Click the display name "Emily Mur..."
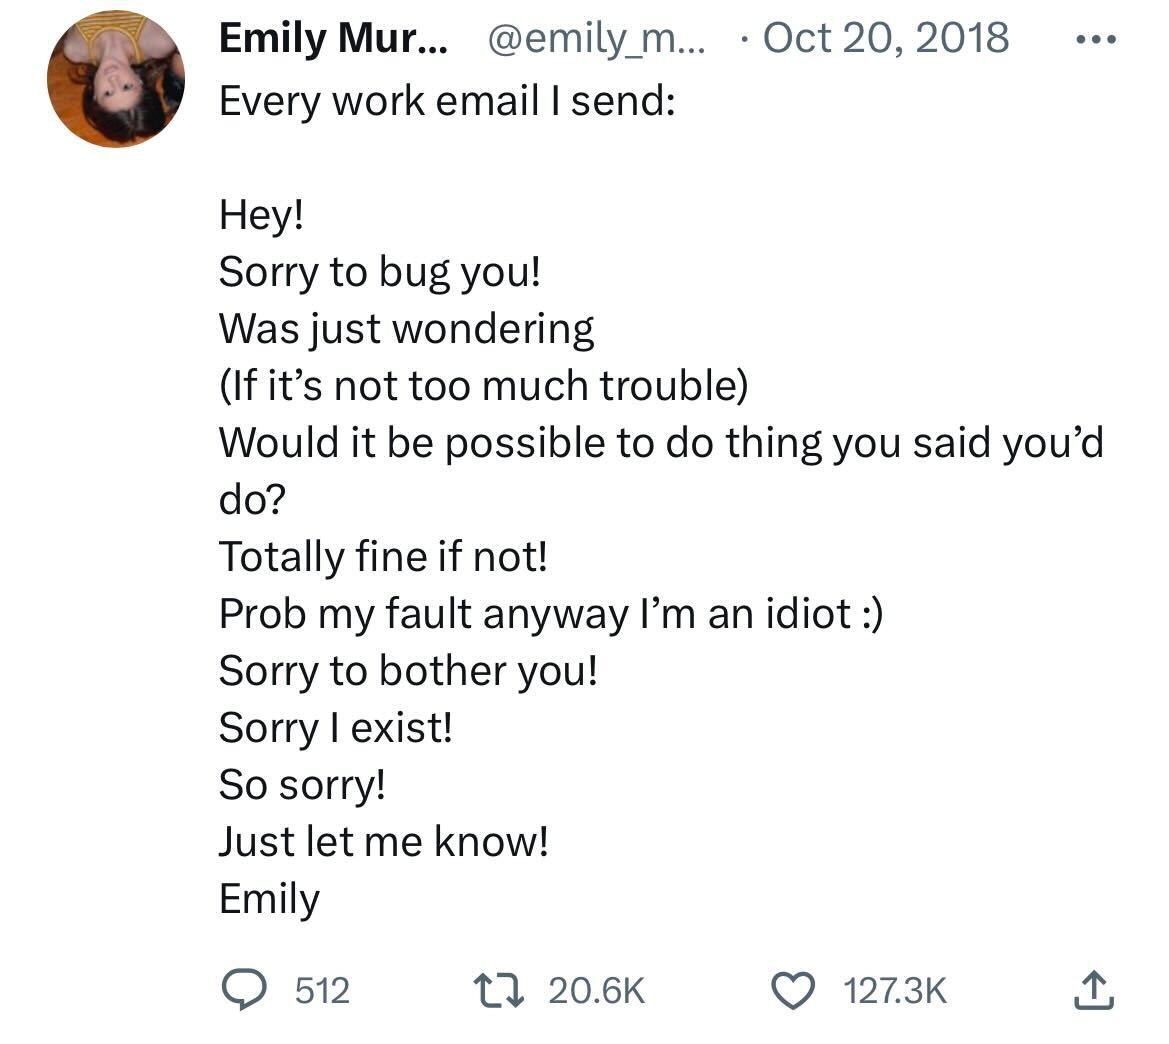The height and width of the screenshot is (1044, 1169). click(333, 39)
